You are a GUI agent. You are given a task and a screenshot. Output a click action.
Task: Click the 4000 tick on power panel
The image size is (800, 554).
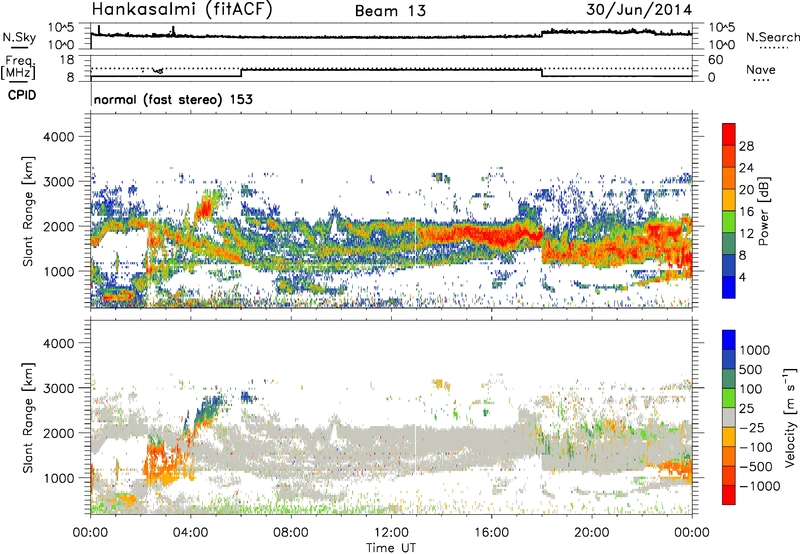click(x=58, y=137)
